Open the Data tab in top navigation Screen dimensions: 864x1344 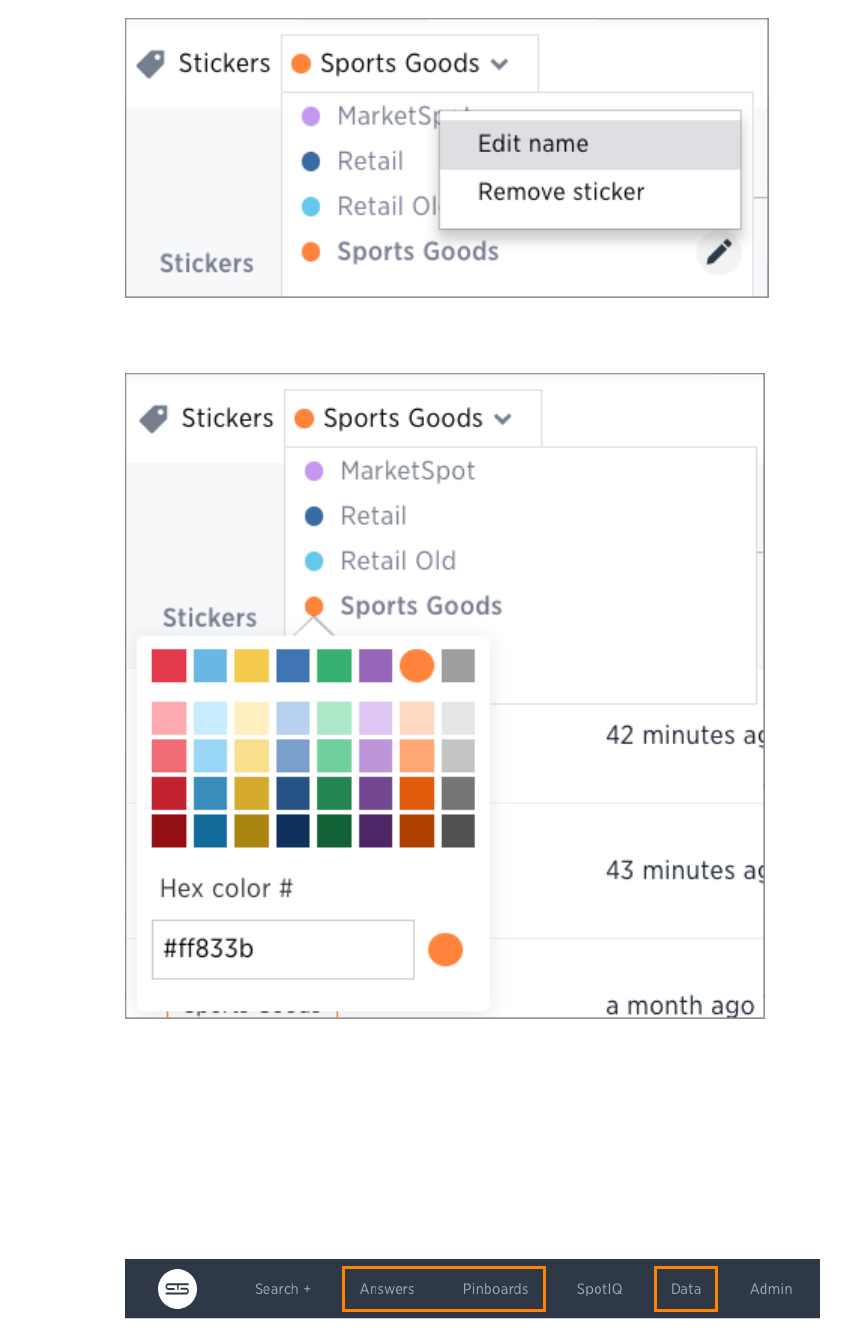click(686, 1289)
